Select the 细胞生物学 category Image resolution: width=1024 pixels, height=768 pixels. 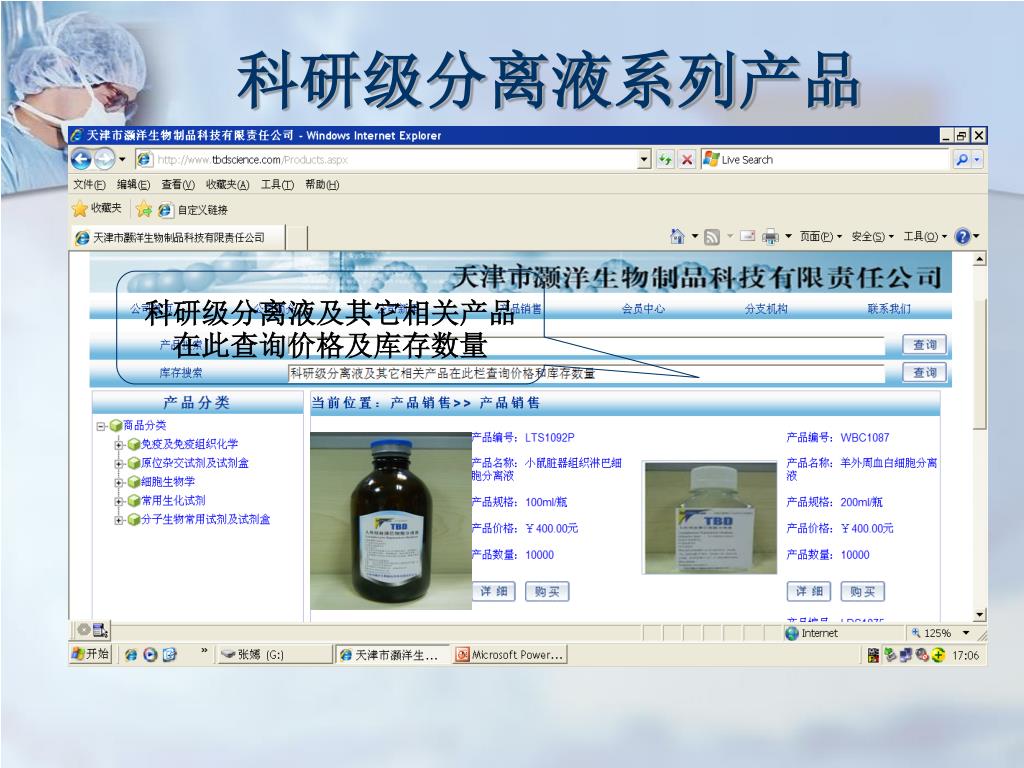168,482
